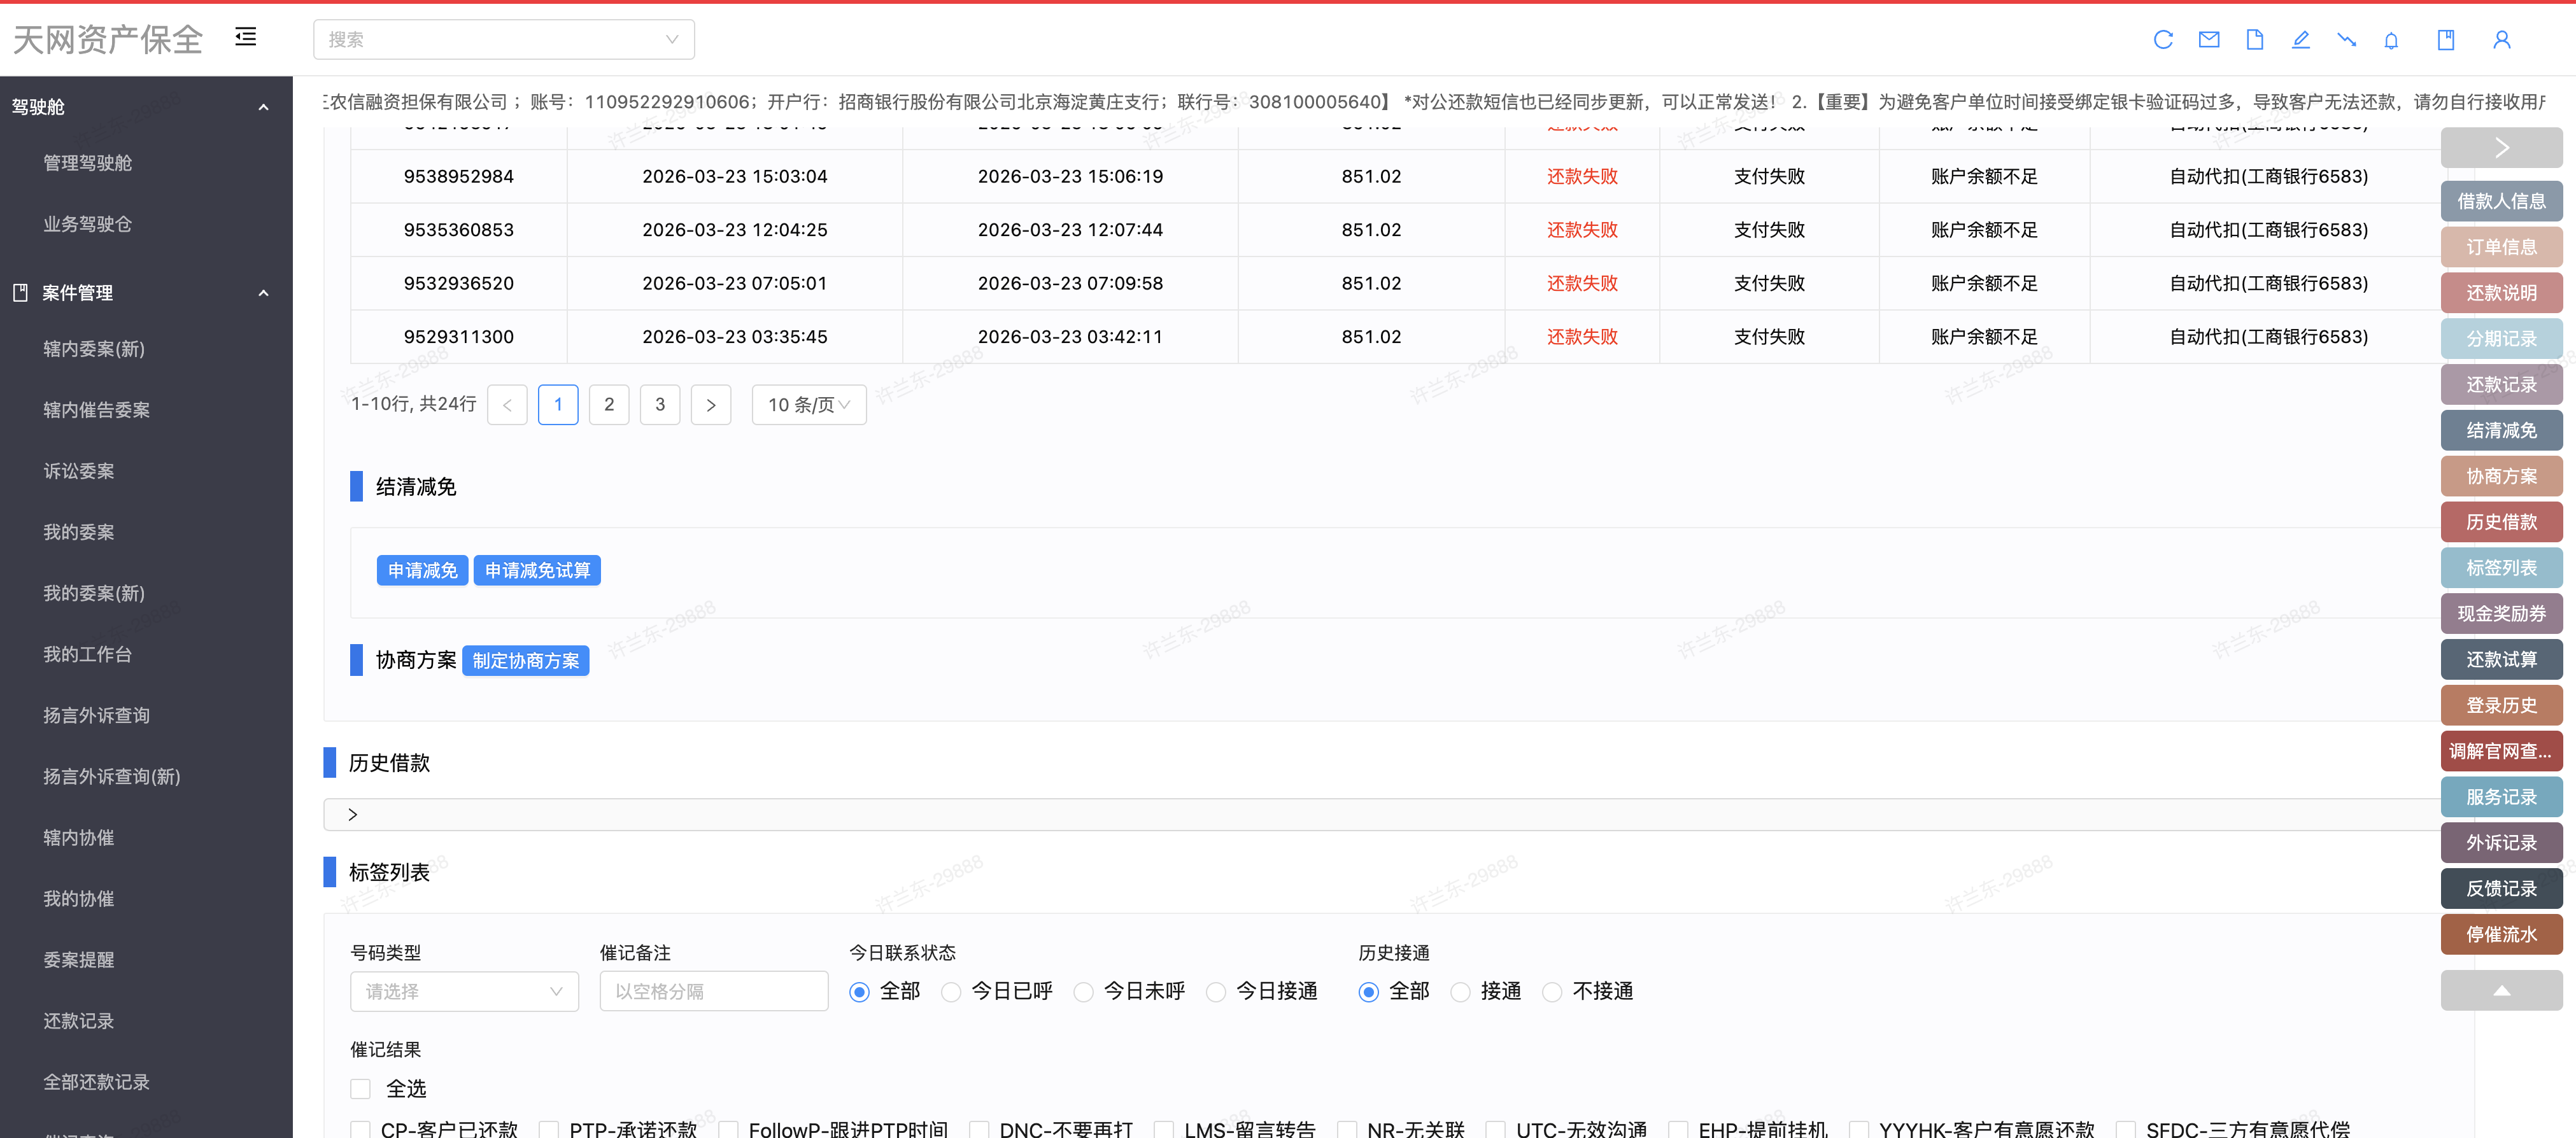Screen dimensions: 2576x1138
Task: Click the 催记备注 input field
Action: tap(713, 992)
